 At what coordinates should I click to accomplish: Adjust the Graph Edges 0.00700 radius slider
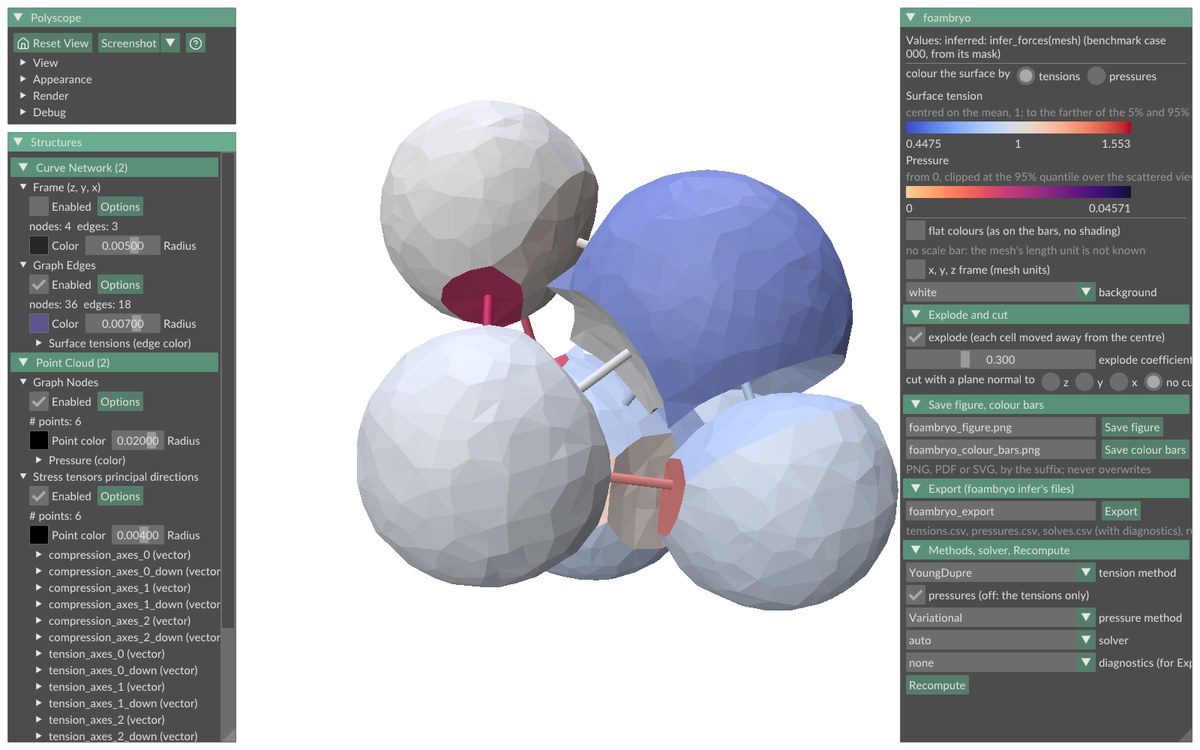coord(122,323)
